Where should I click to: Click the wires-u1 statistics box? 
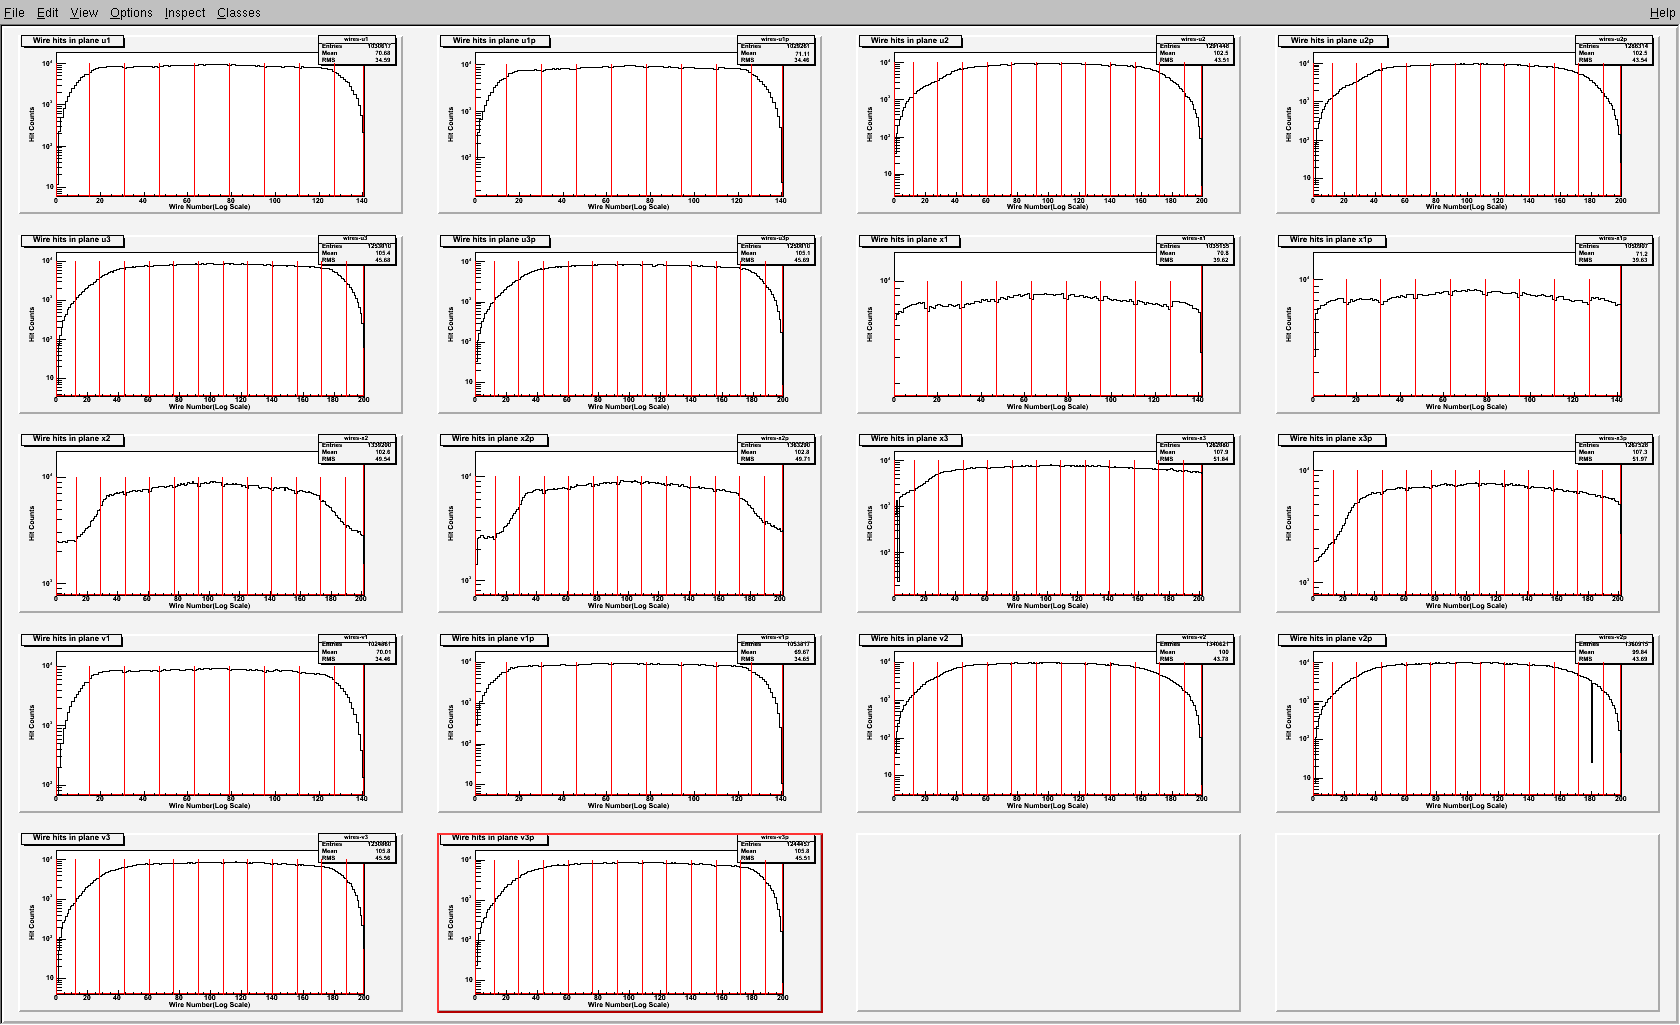[x=356, y=51]
